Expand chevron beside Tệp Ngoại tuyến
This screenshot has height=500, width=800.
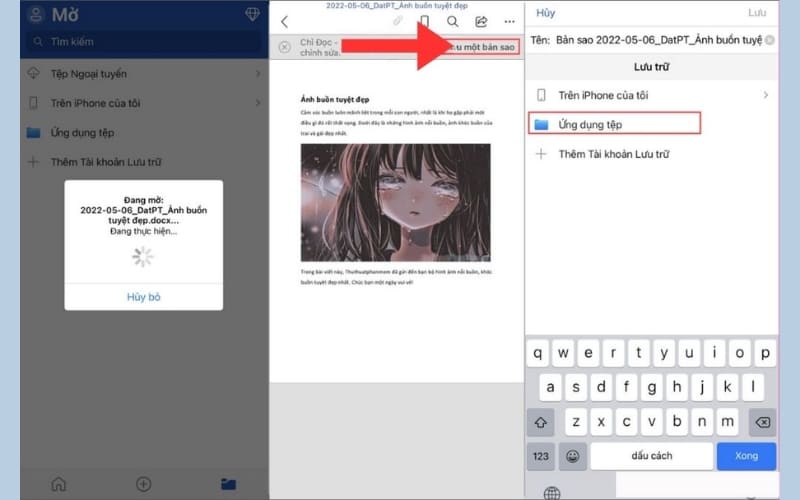(x=258, y=73)
